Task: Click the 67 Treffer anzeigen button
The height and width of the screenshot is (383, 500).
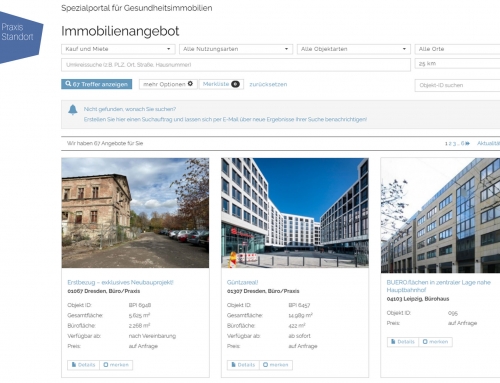Action: [x=97, y=84]
